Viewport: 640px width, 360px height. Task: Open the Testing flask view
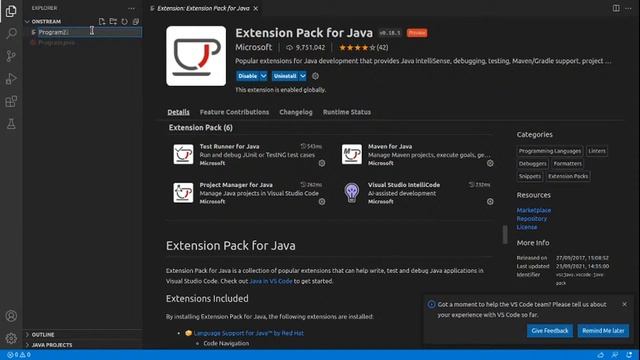tap(11, 124)
